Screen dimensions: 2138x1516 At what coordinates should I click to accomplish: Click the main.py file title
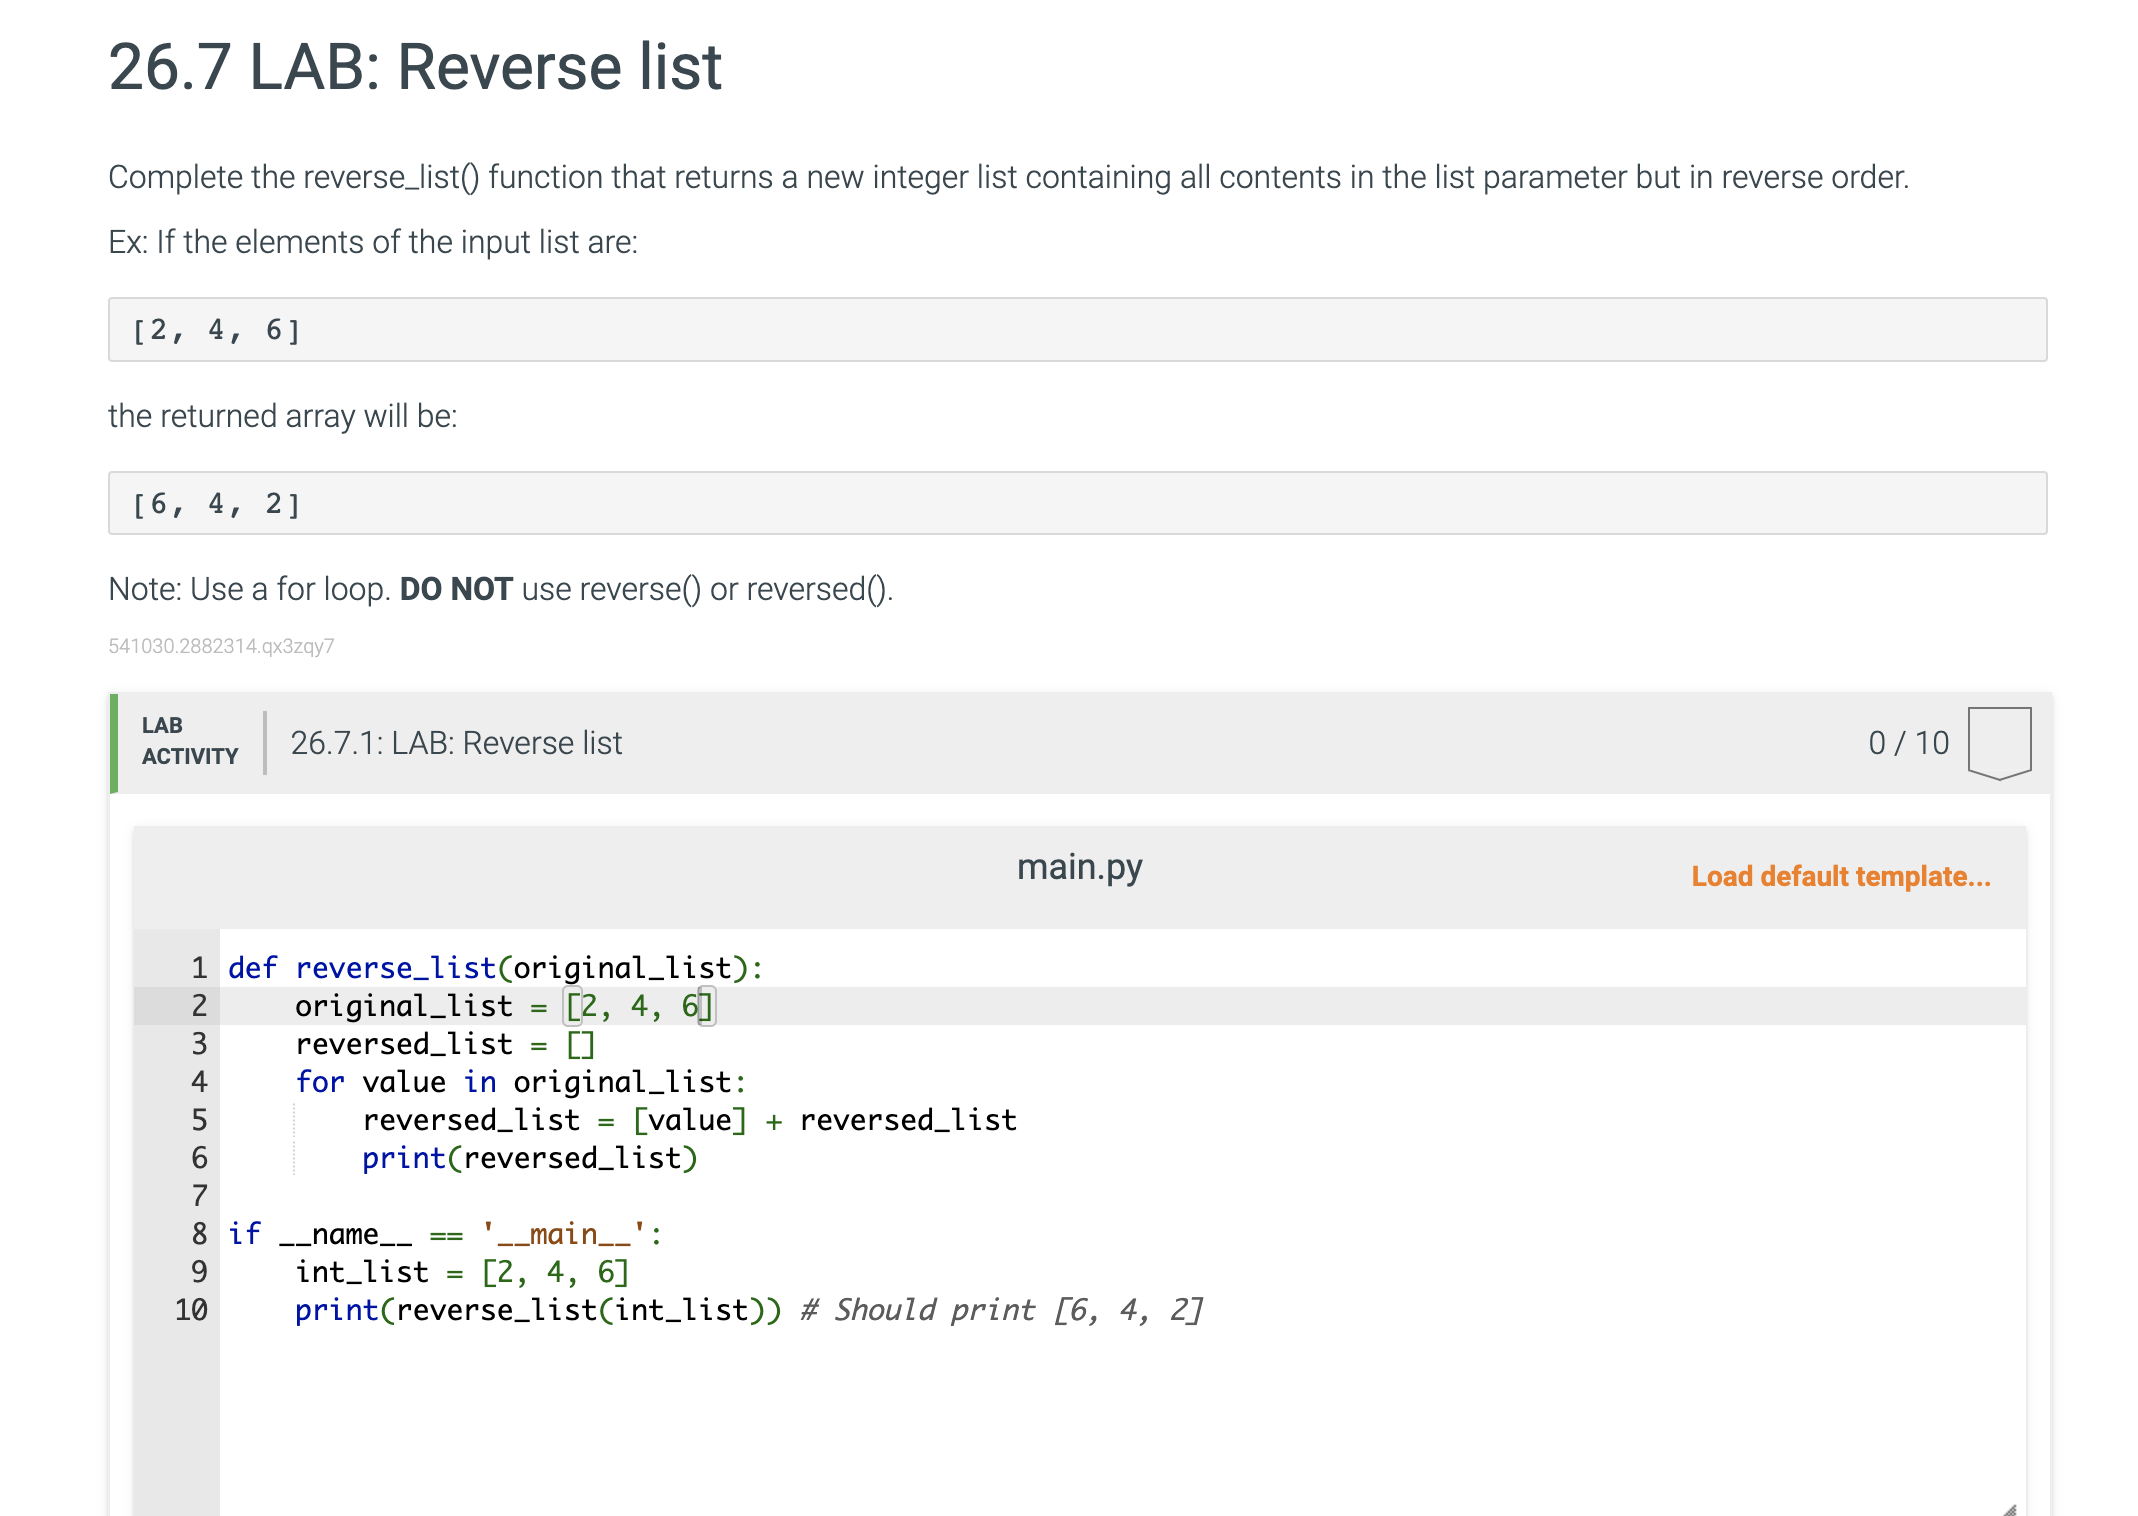coord(1079,867)
